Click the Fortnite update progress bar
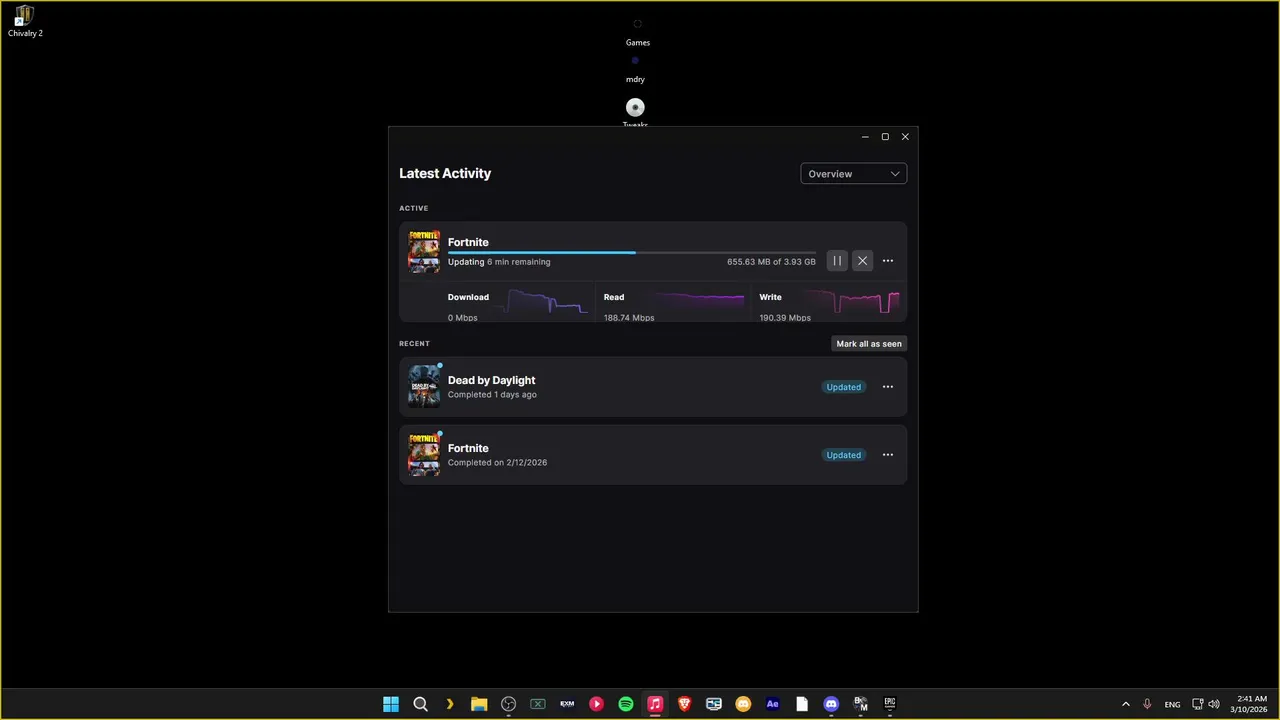Viewport: 1280px width, 720px height. coord(631,252)
